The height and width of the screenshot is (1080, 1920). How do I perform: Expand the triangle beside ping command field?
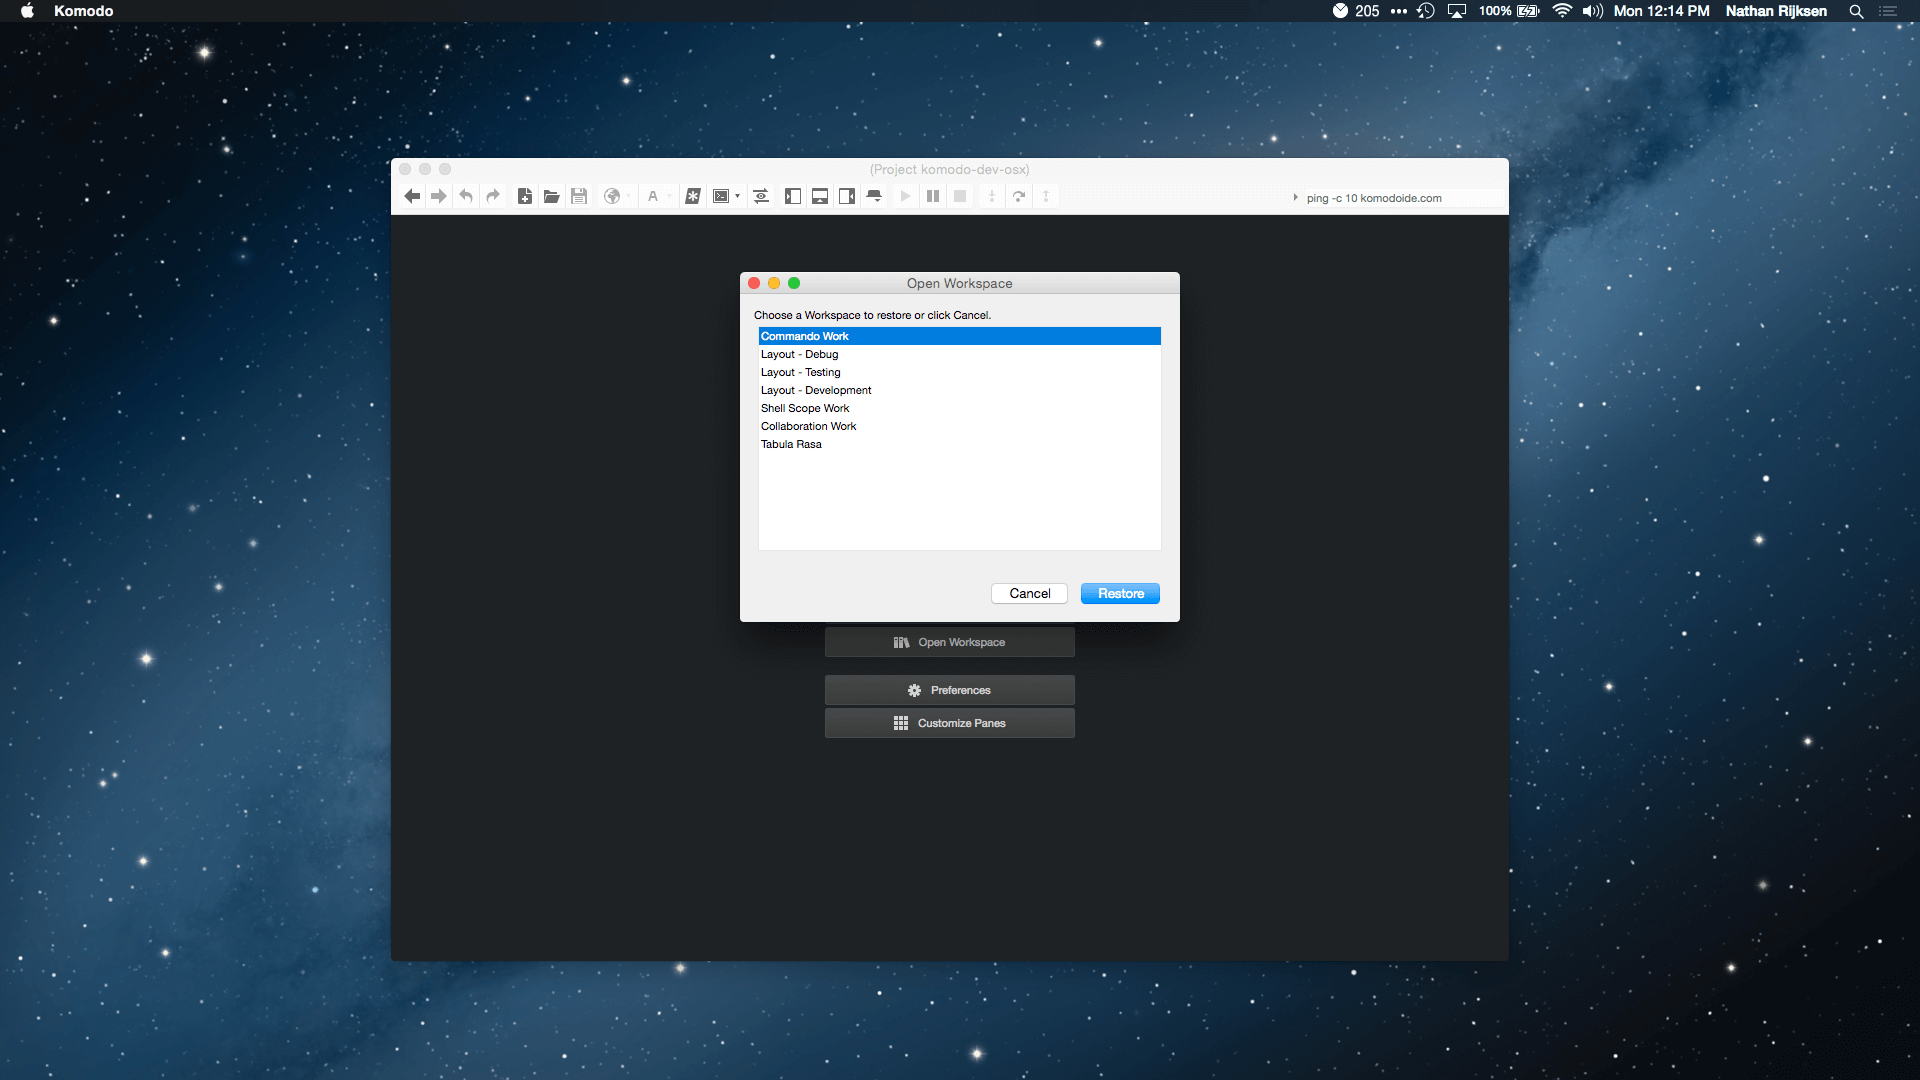[1295, 198]
